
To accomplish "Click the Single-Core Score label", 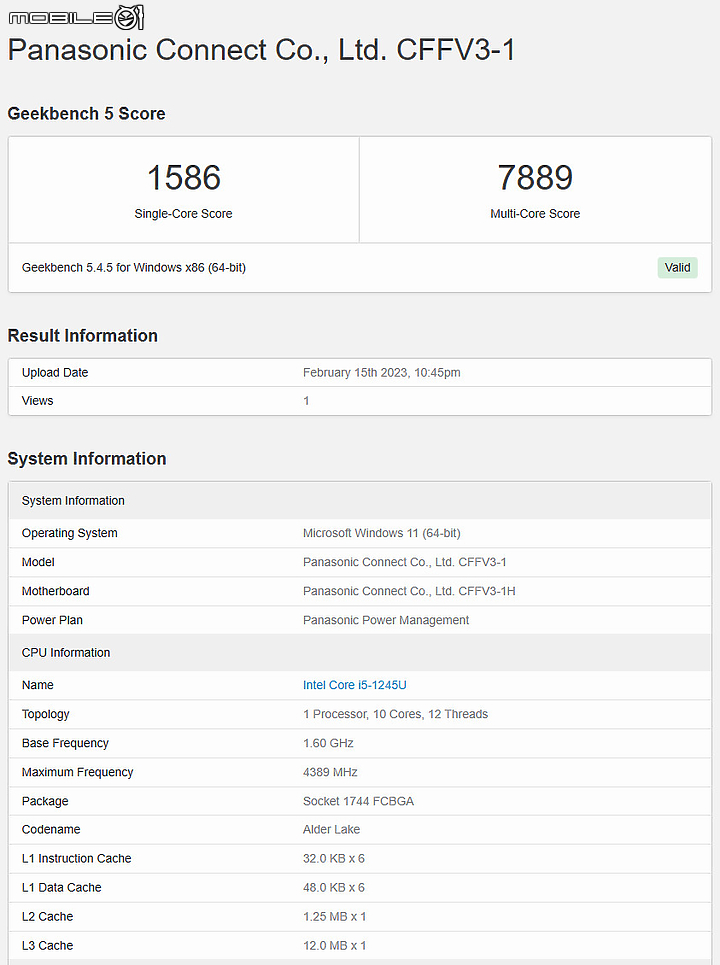I will tap(183, 214).
